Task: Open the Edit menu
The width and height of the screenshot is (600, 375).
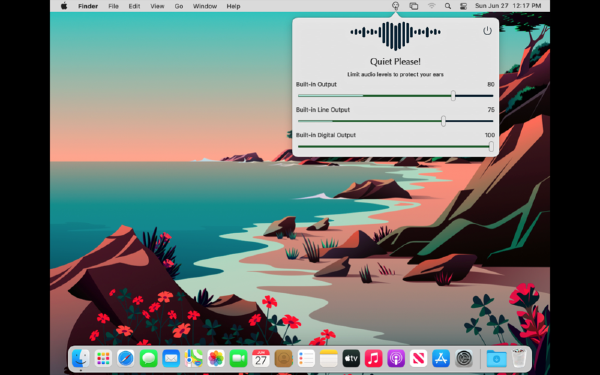Action: (134, 6)
